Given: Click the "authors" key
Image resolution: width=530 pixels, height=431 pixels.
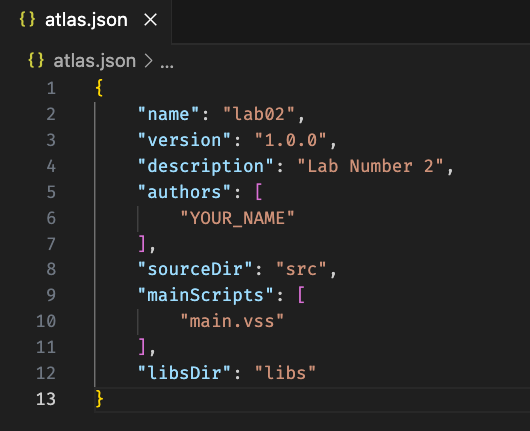Looking at the screenshot, I should coord(184,192).
